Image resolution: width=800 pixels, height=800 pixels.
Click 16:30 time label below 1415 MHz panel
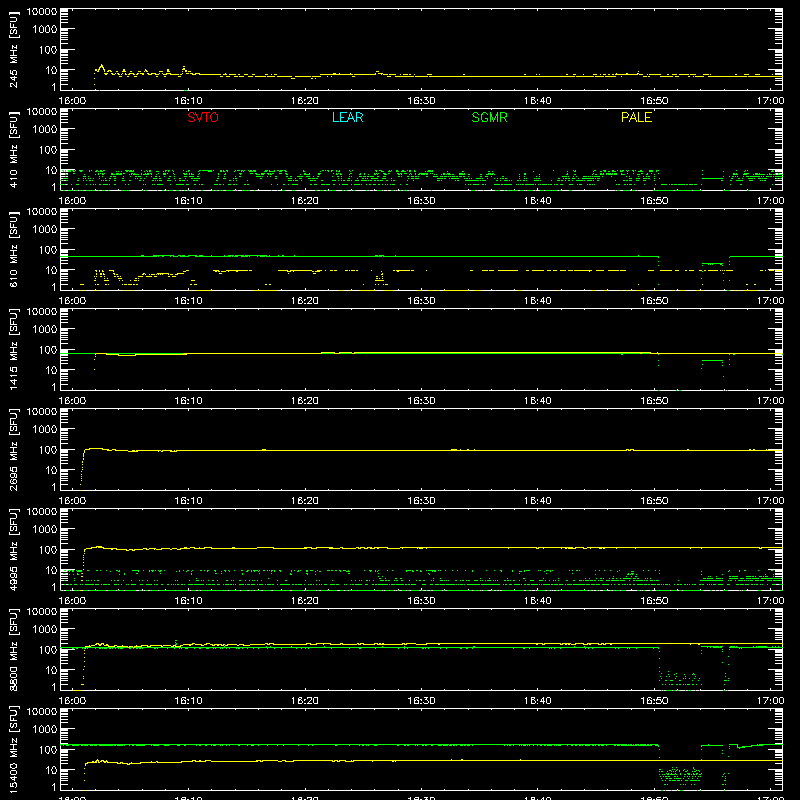(421, 401)
